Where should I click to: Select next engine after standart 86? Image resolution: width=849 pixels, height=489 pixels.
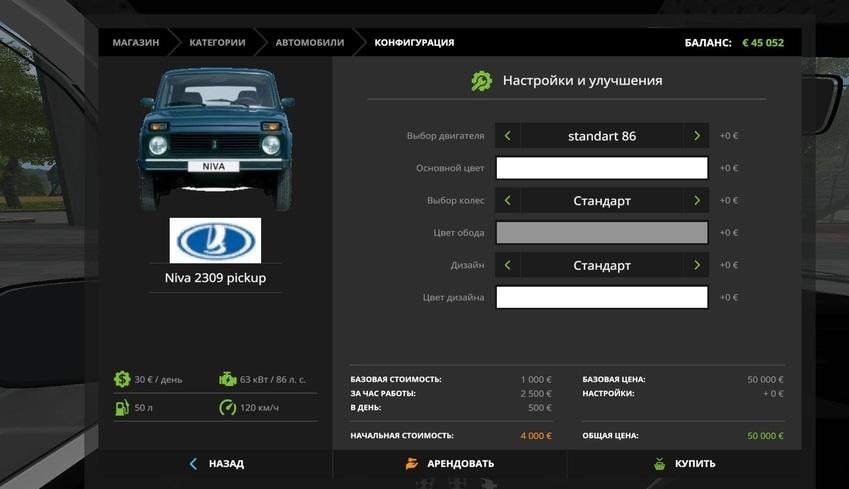pyautogui.click(x=697, y=136)
